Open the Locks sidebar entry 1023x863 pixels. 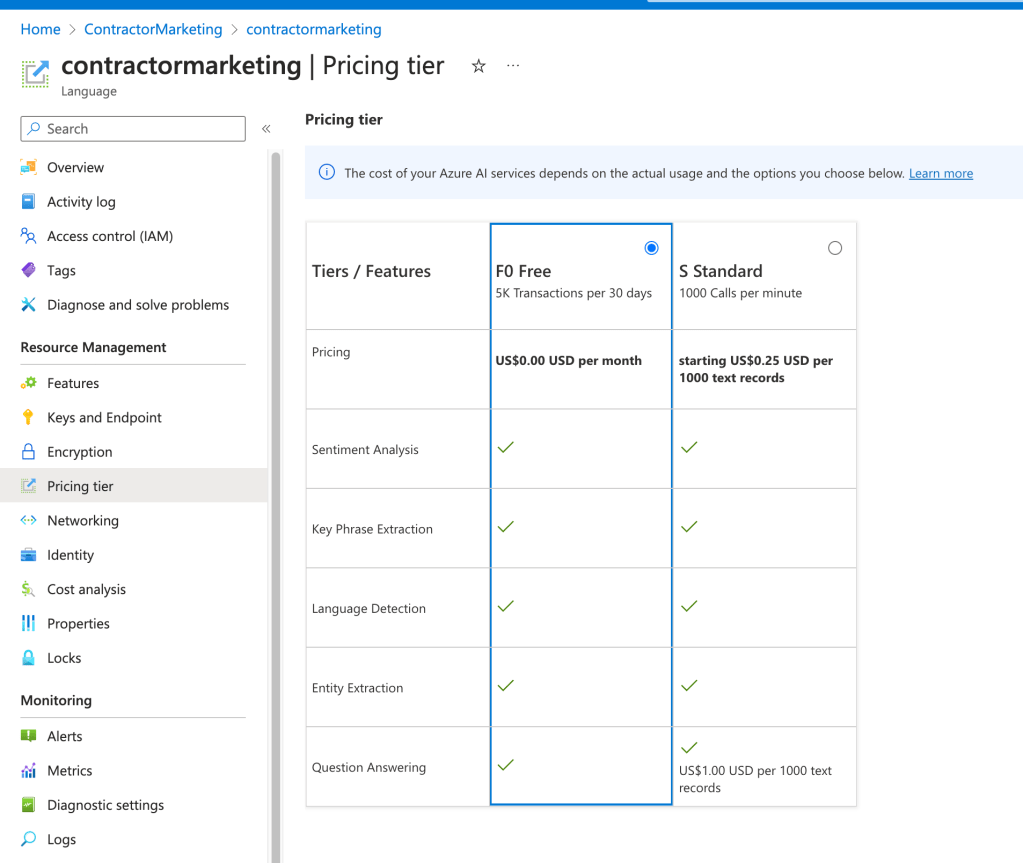64,658
